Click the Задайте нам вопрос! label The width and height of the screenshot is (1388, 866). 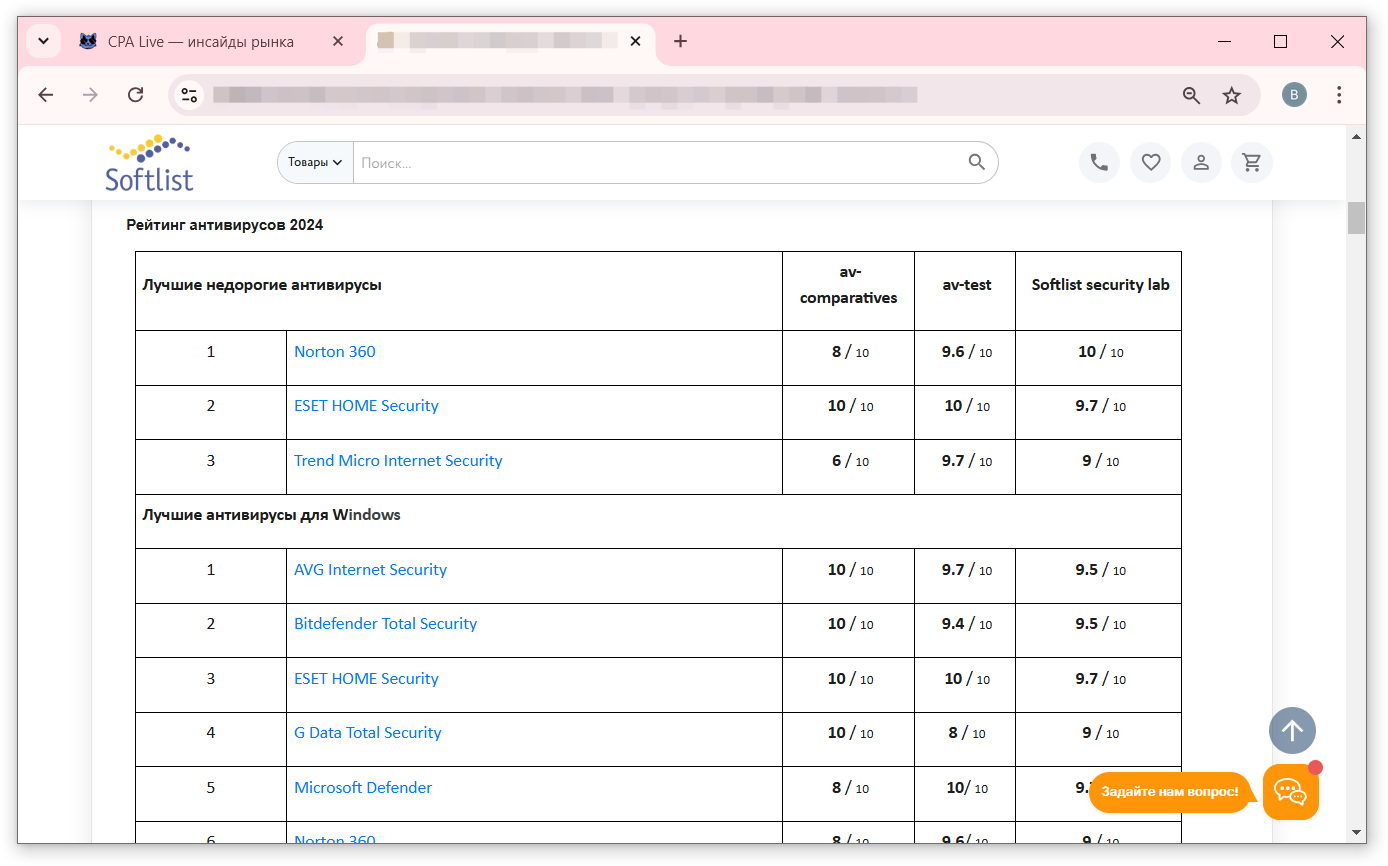point(1170,792)
